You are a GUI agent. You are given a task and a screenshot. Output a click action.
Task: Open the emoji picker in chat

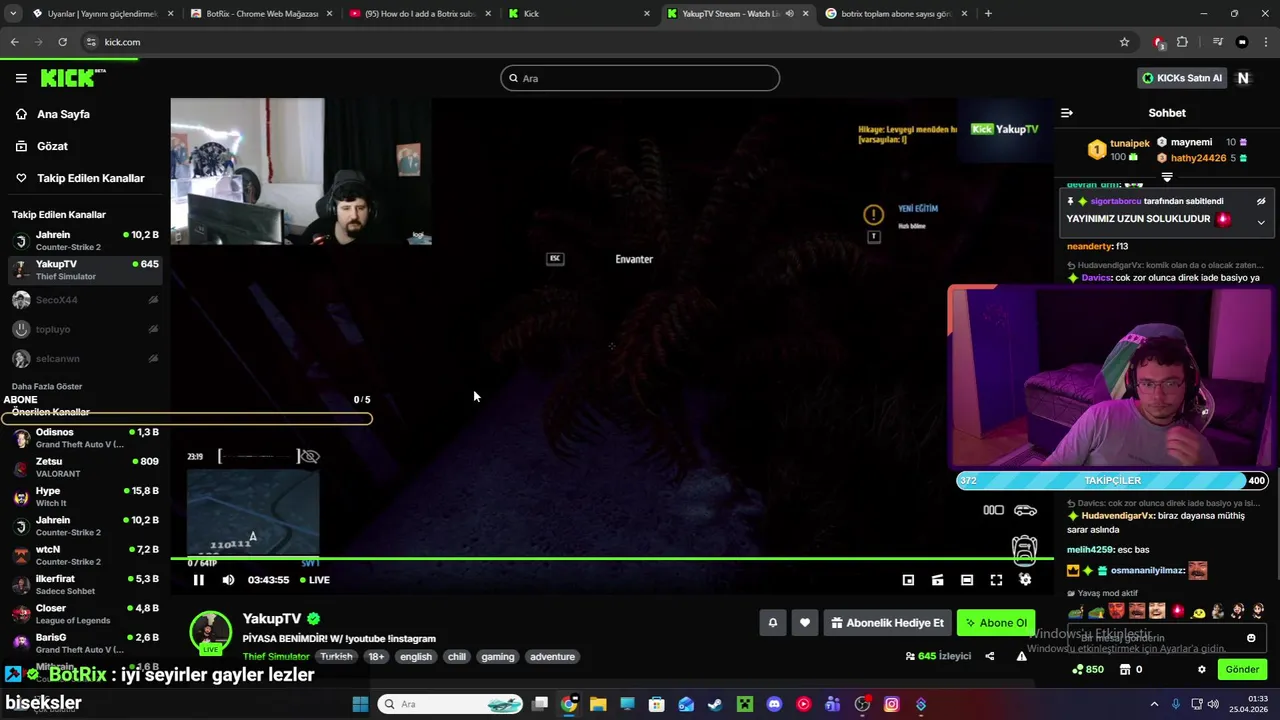tap(1251, 638)
